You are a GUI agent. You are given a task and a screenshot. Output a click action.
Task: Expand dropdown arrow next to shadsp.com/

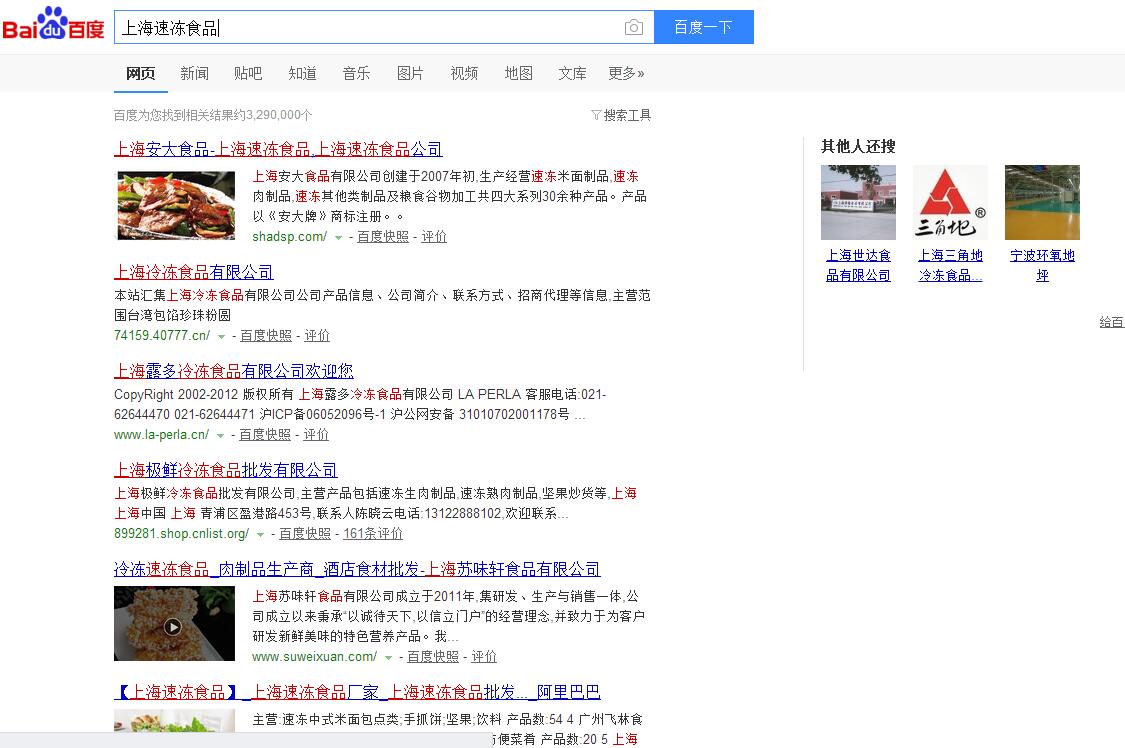pyautogui.click(x=339, y=237)
